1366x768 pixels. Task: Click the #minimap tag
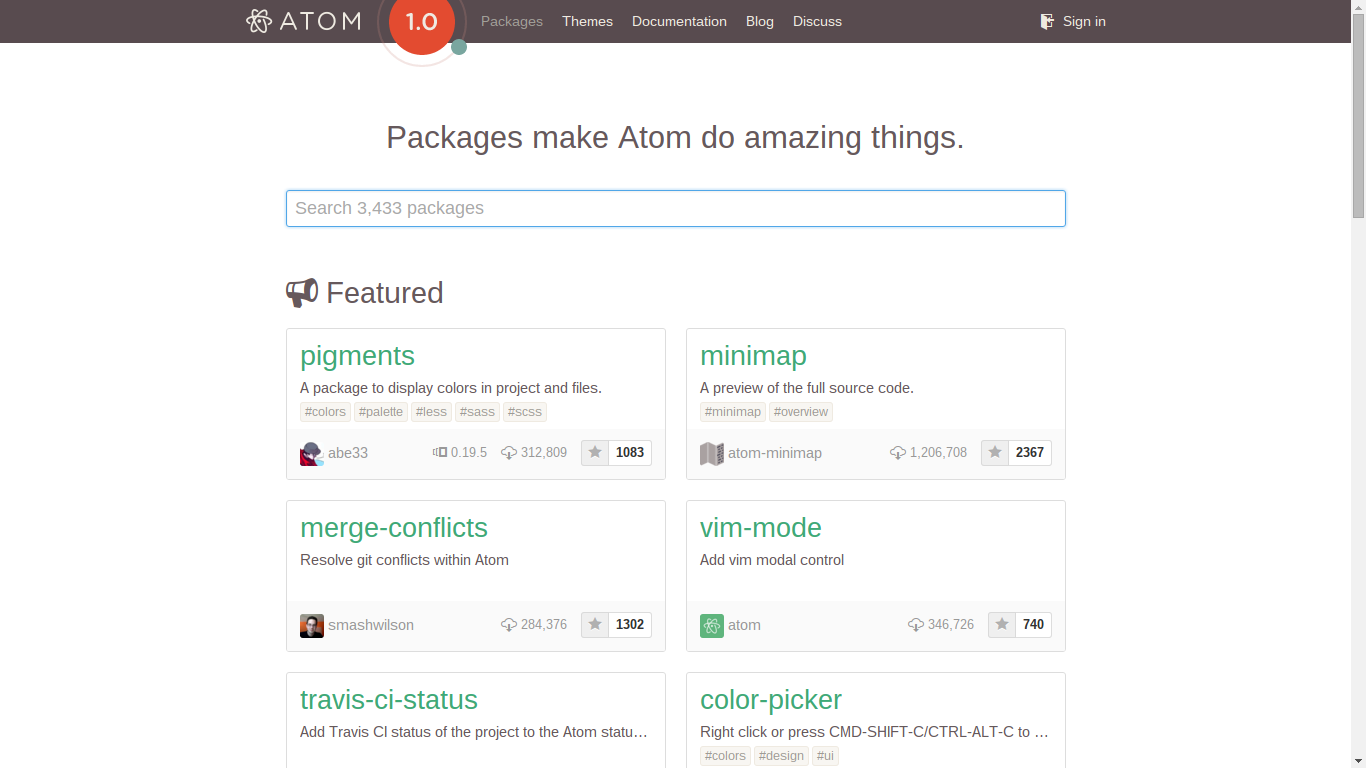point(733,412)
